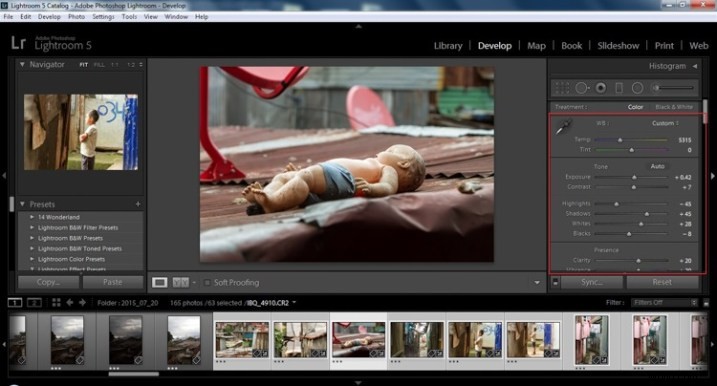
Task: Show main window display button 1
Action: (x=15, y=303)
